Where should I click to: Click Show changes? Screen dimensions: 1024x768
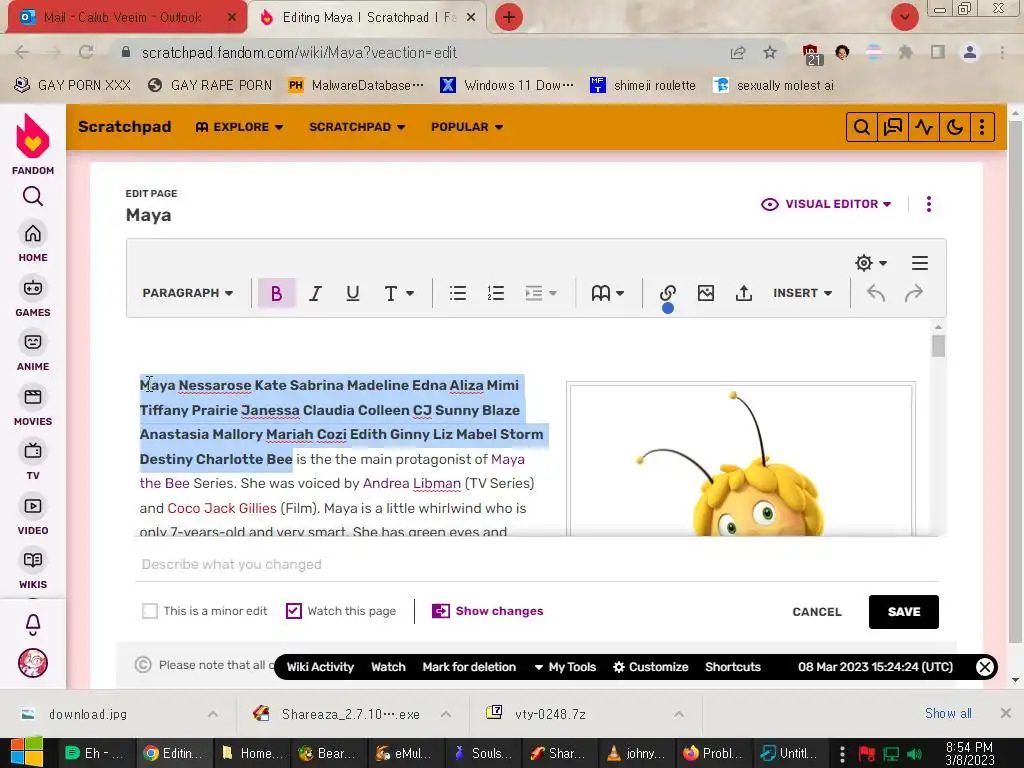487,611
